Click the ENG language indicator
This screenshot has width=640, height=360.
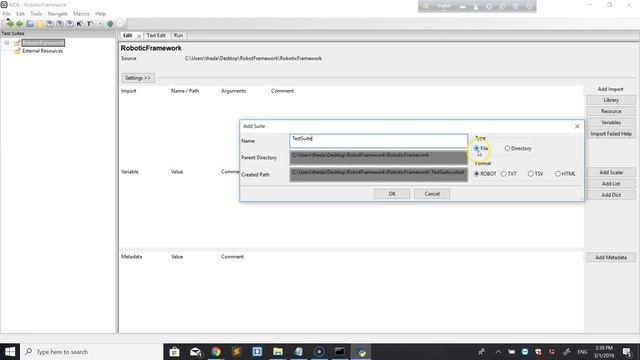point(582,351)
